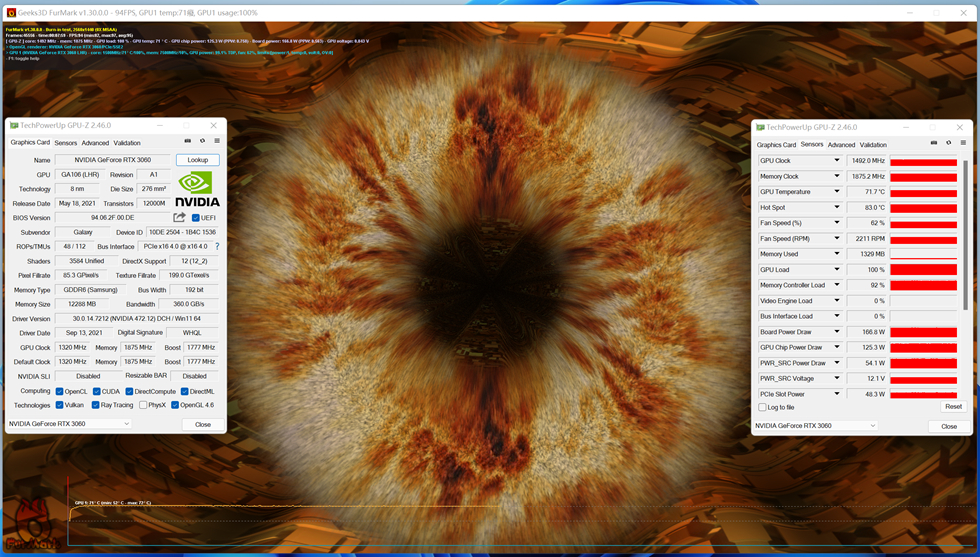Click Close button in Sensors window
Viewport: 980px width, 557px height.
pos(949,426)
